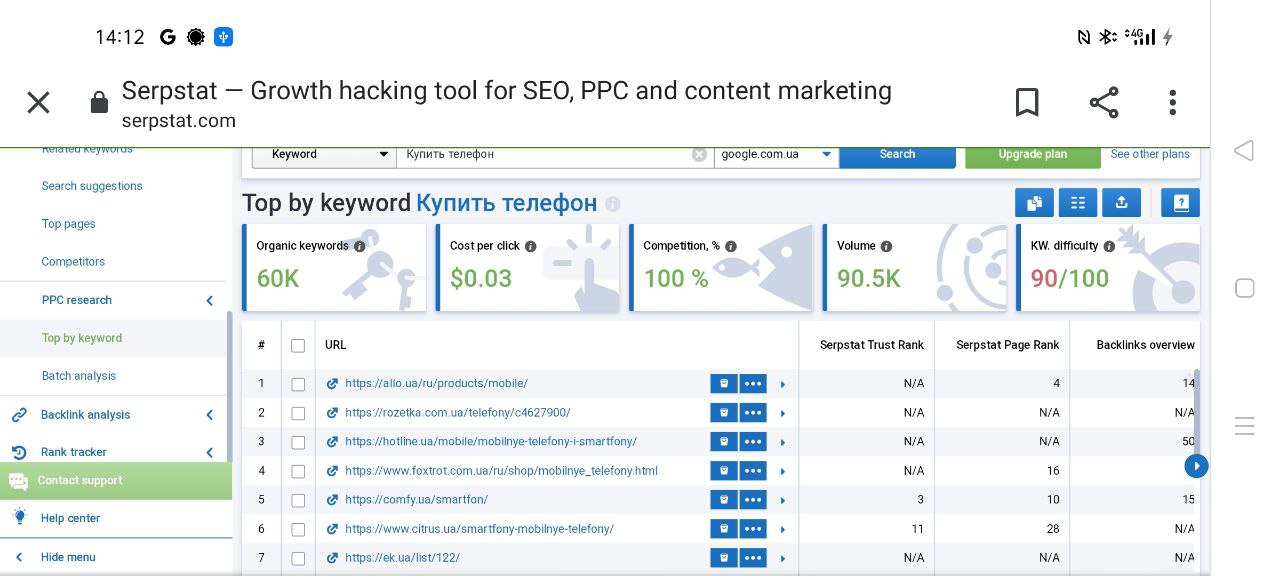Show info tooltip for KW. difficulty
The image size is (1280, 576).
tap(1109, 246)
